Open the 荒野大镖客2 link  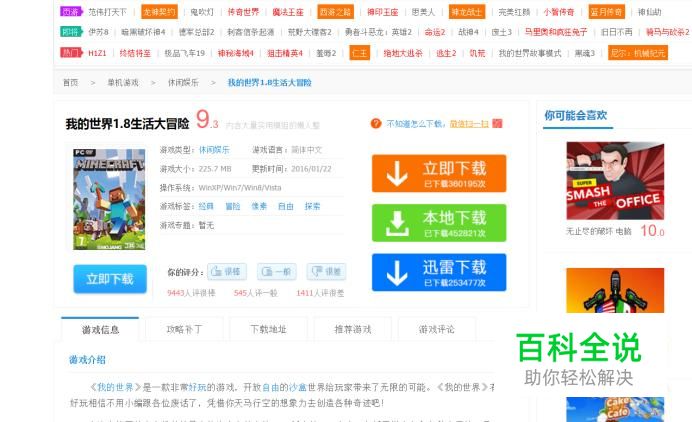[x=309, y=32]
